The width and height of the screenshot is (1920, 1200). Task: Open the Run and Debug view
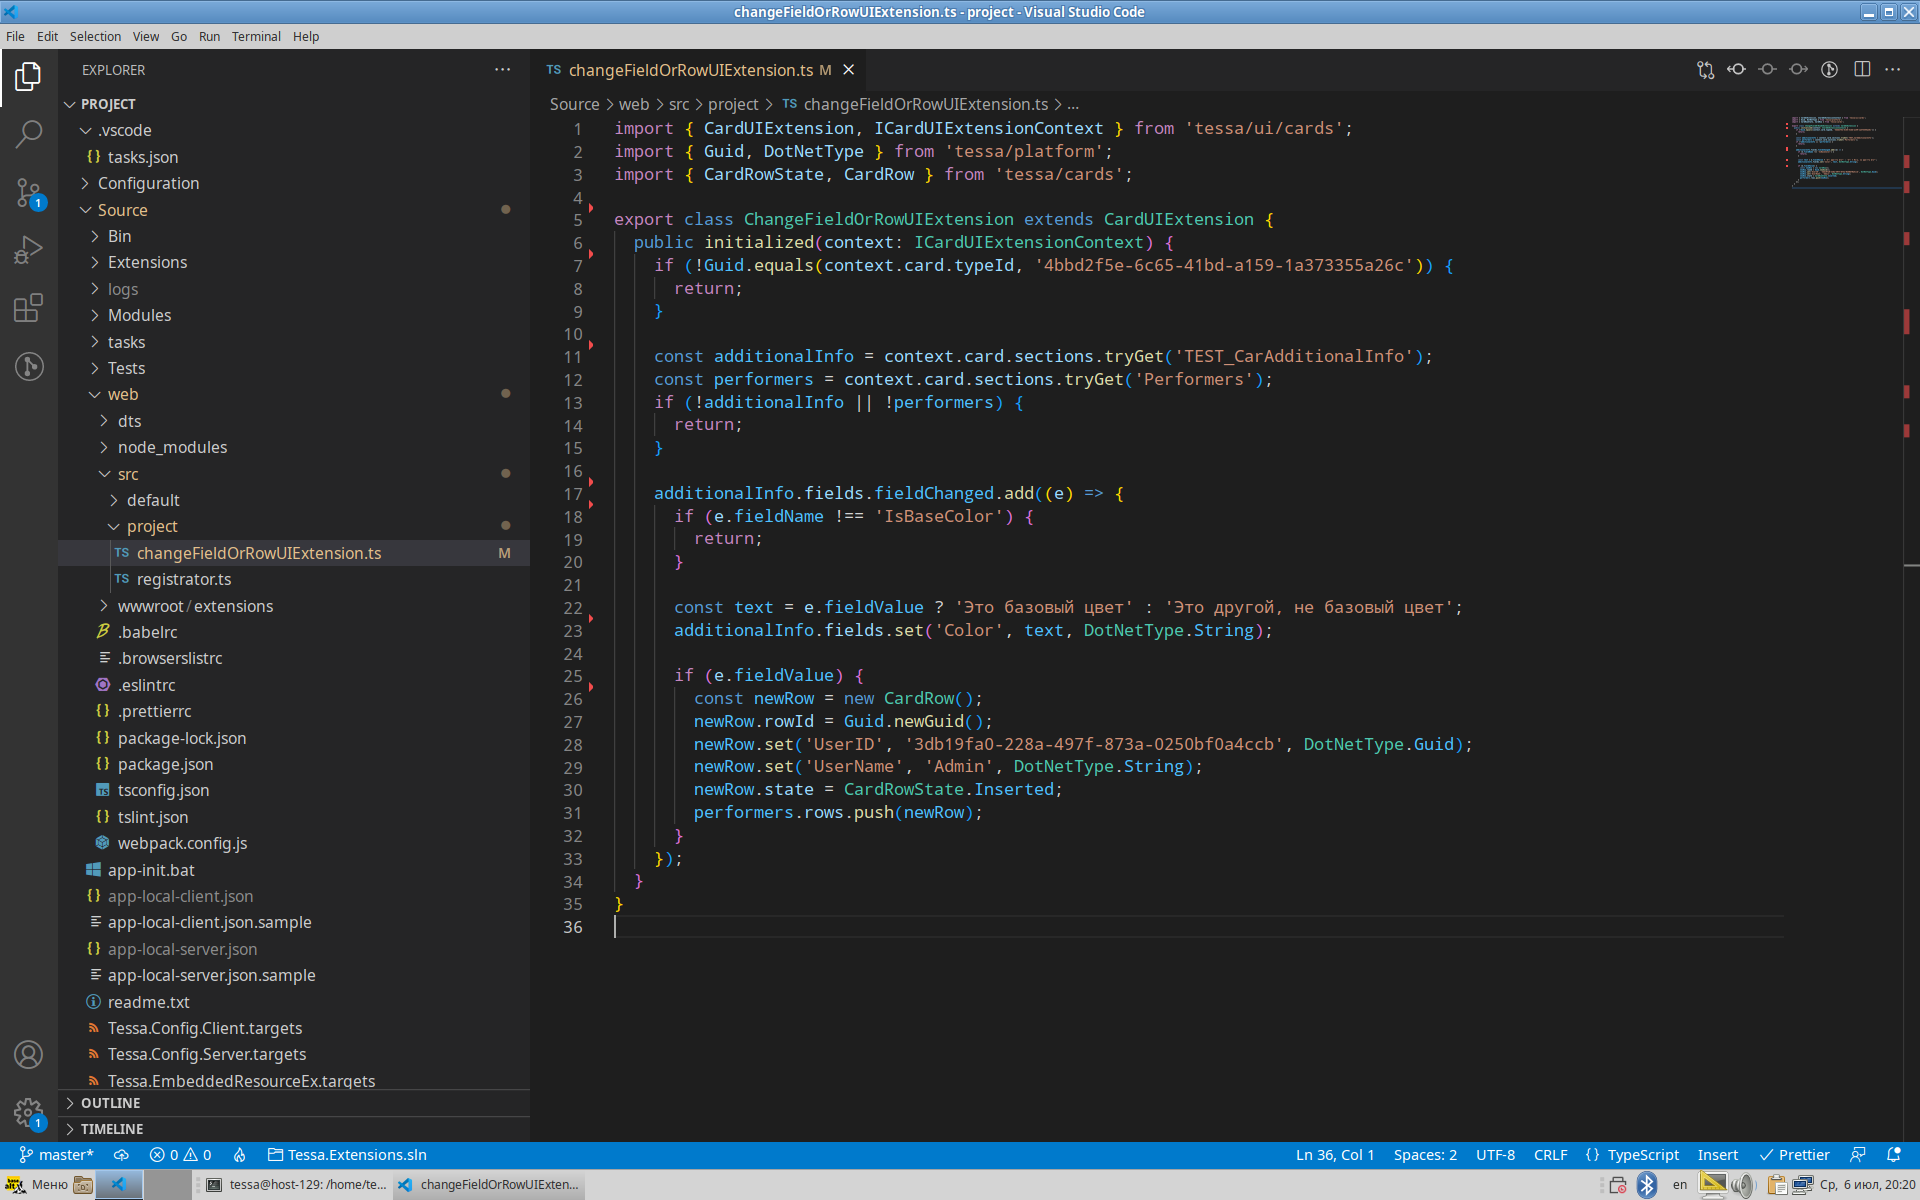[x=29, y=249]
